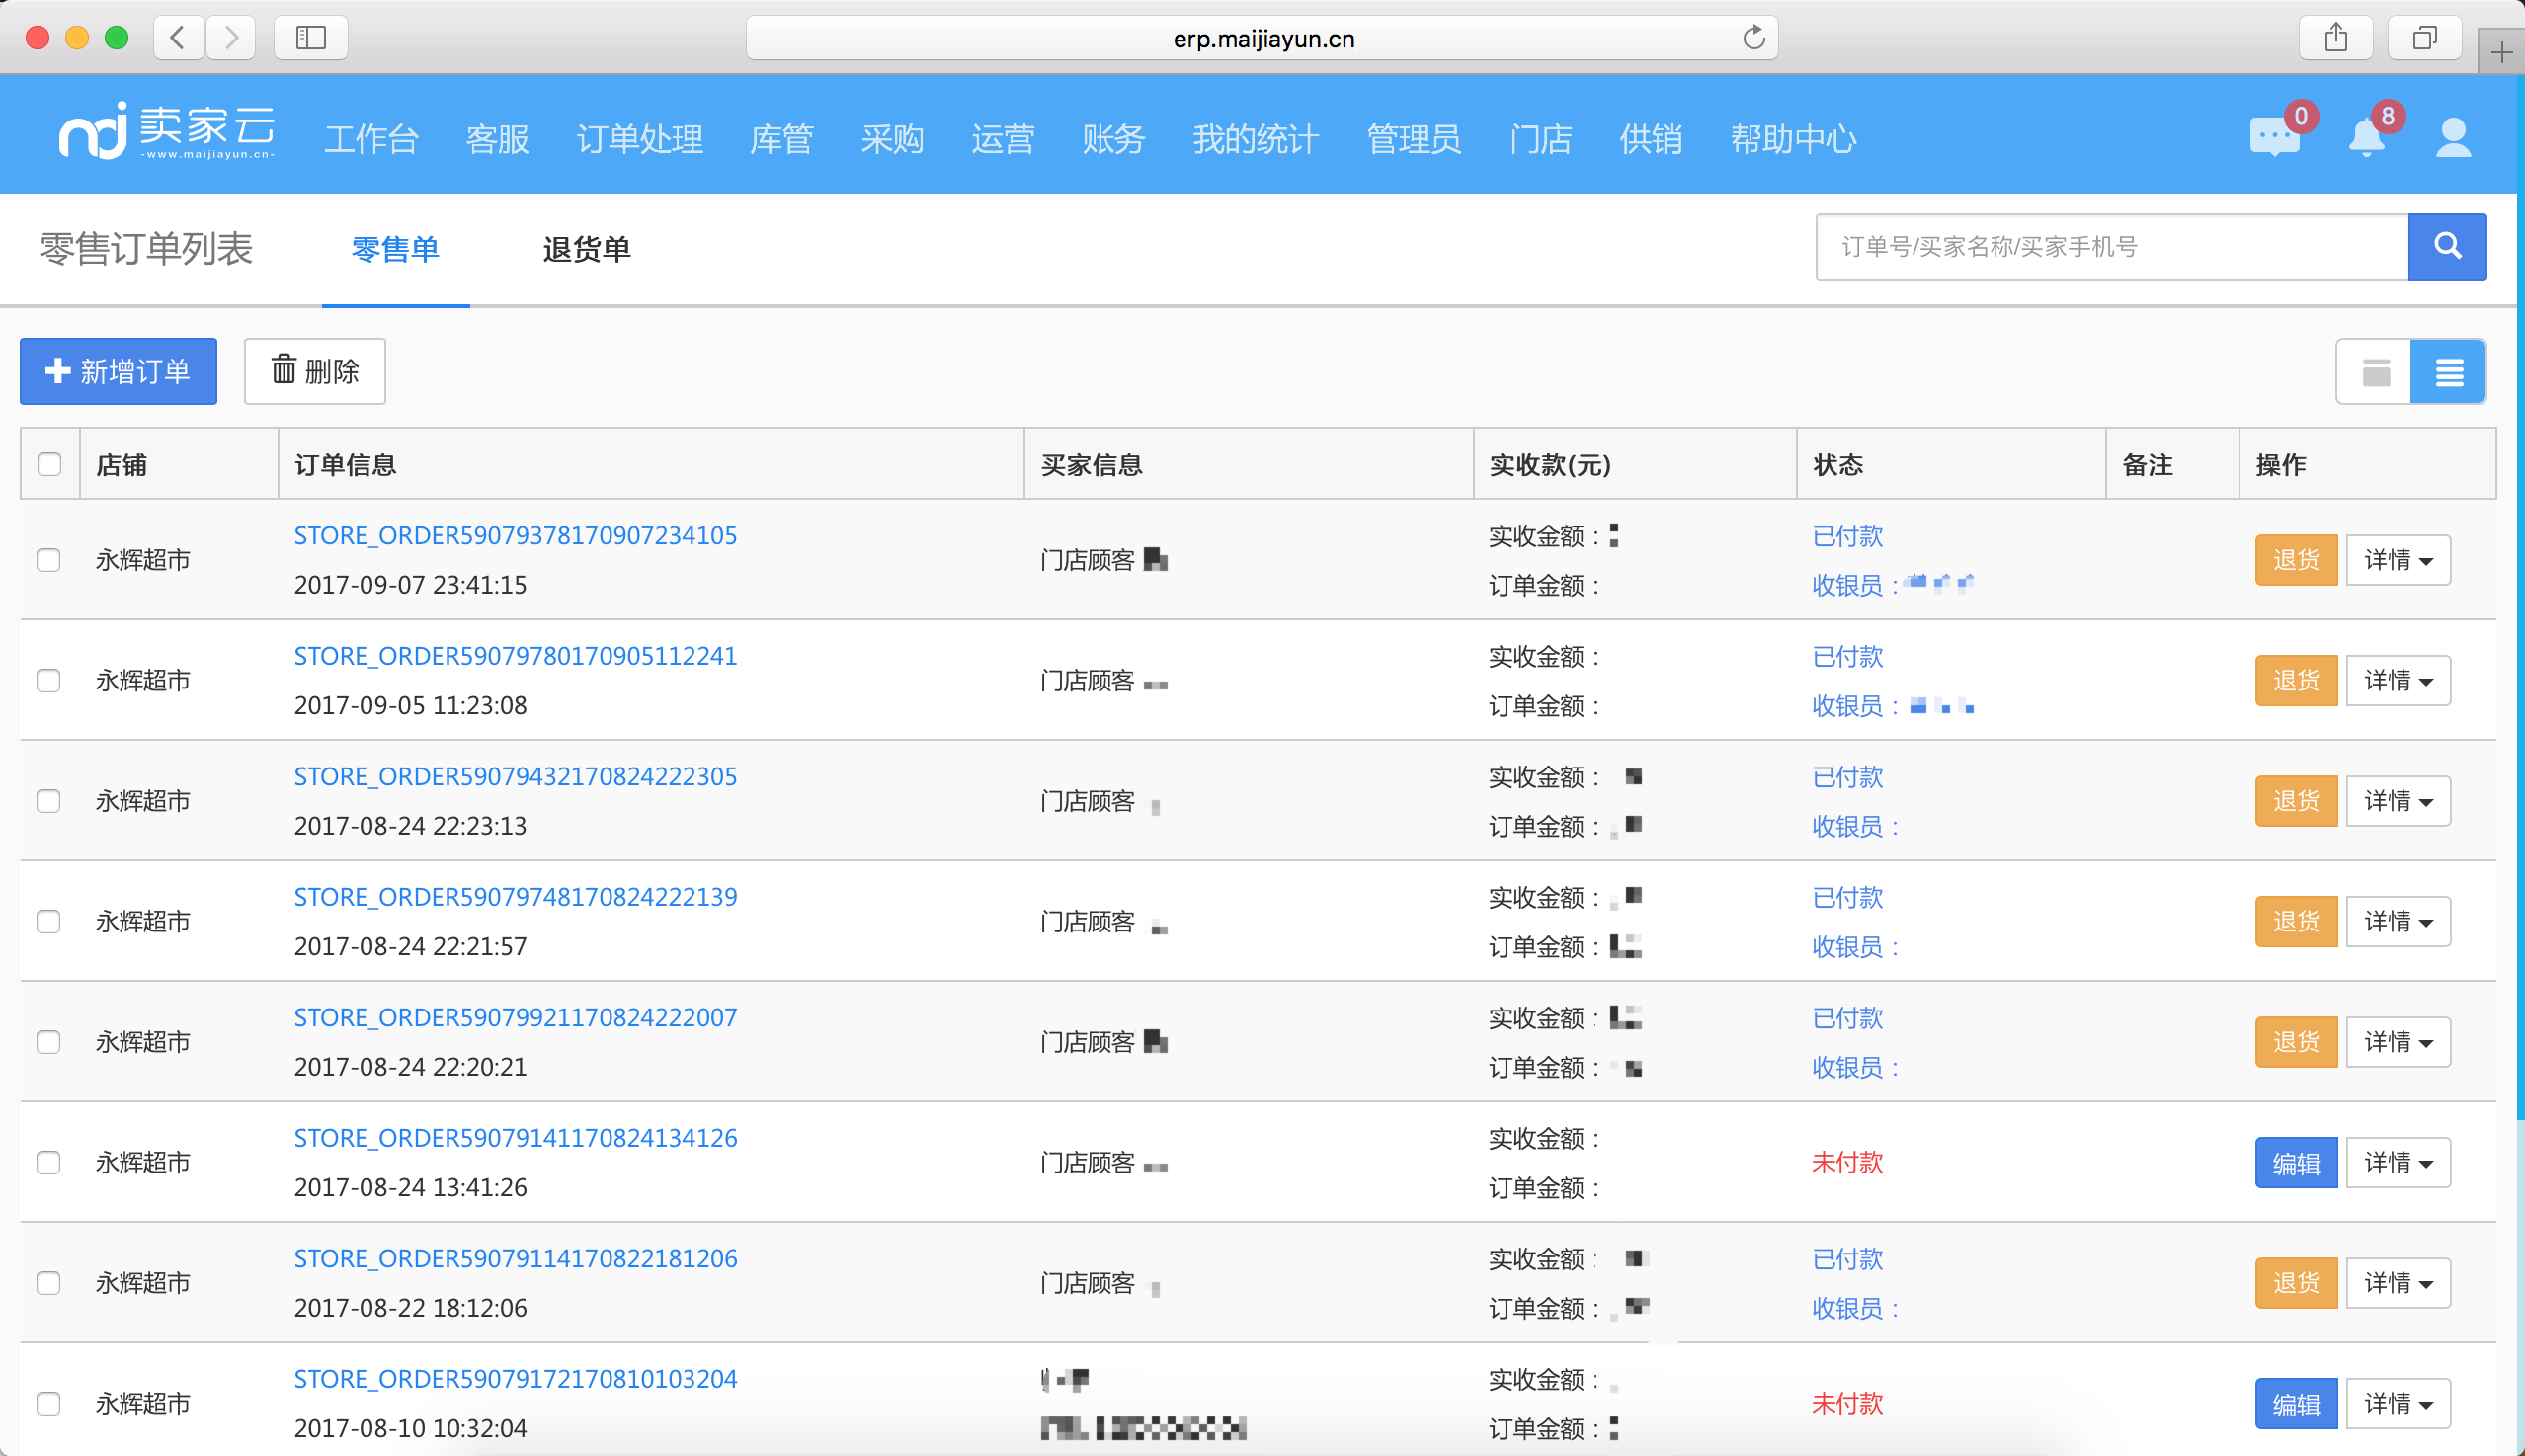Reload the page with the refresh icon
This screenshot has width=2525, height=1456.
pos(1753,38)
